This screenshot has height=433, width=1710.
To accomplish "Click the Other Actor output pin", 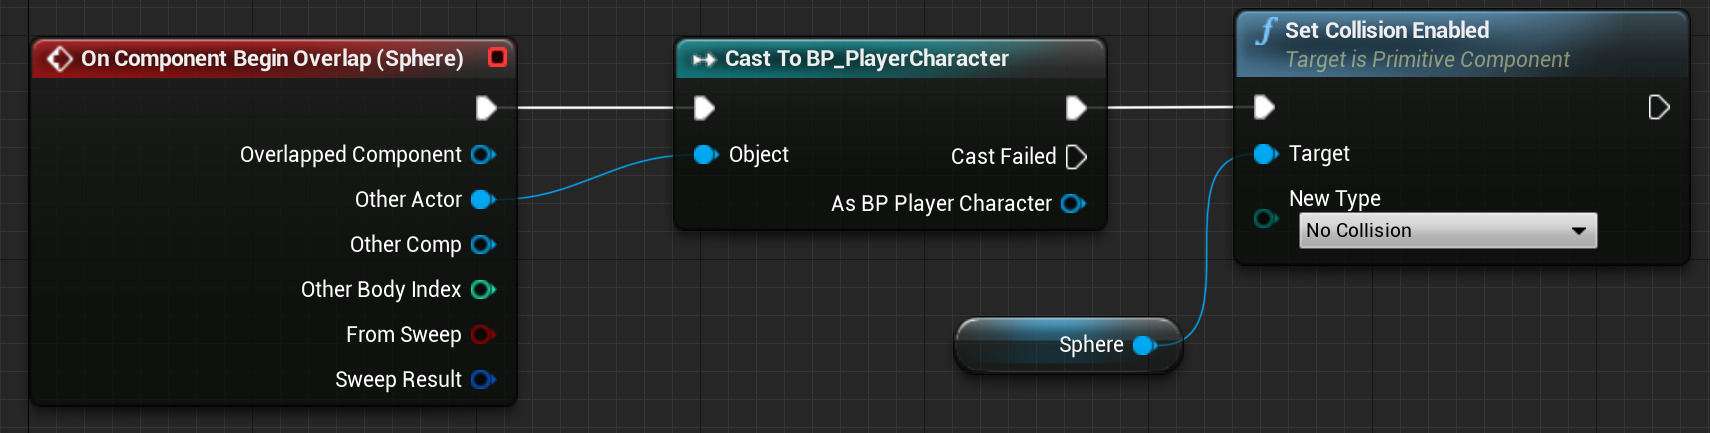I will click(483, 200).
